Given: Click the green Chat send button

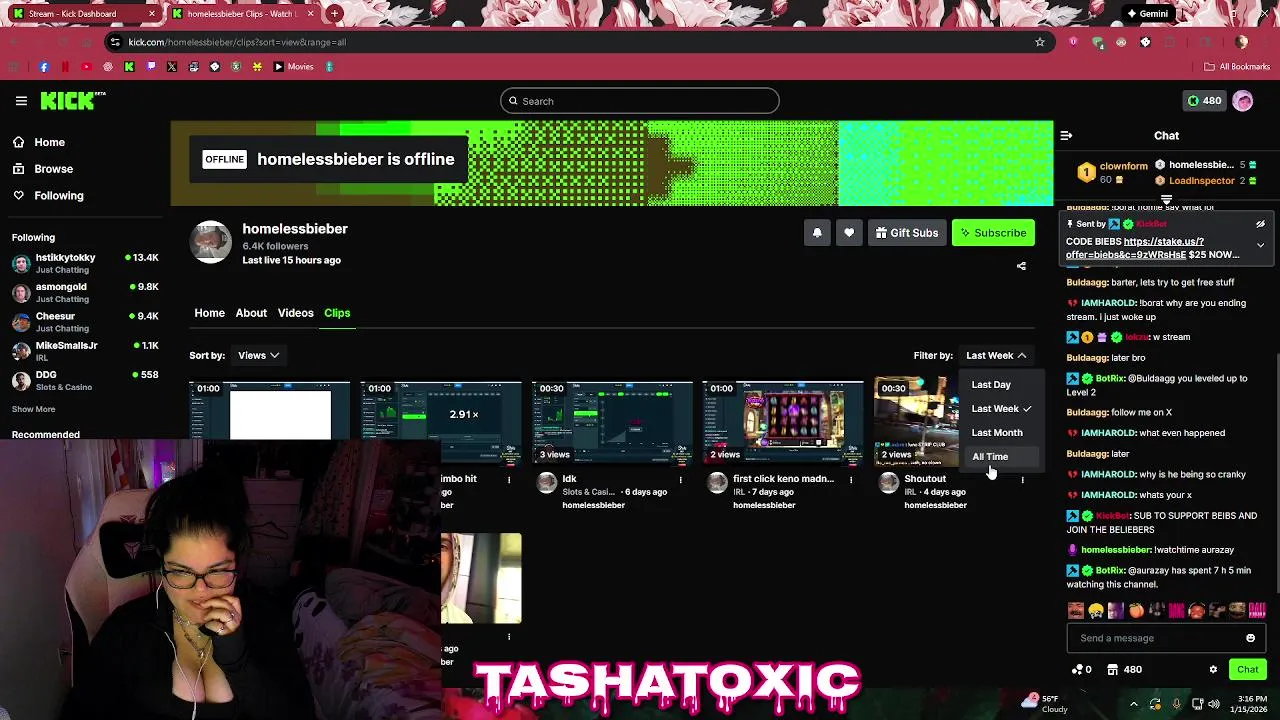Looking at the screenshot, I should point(1247,670).
